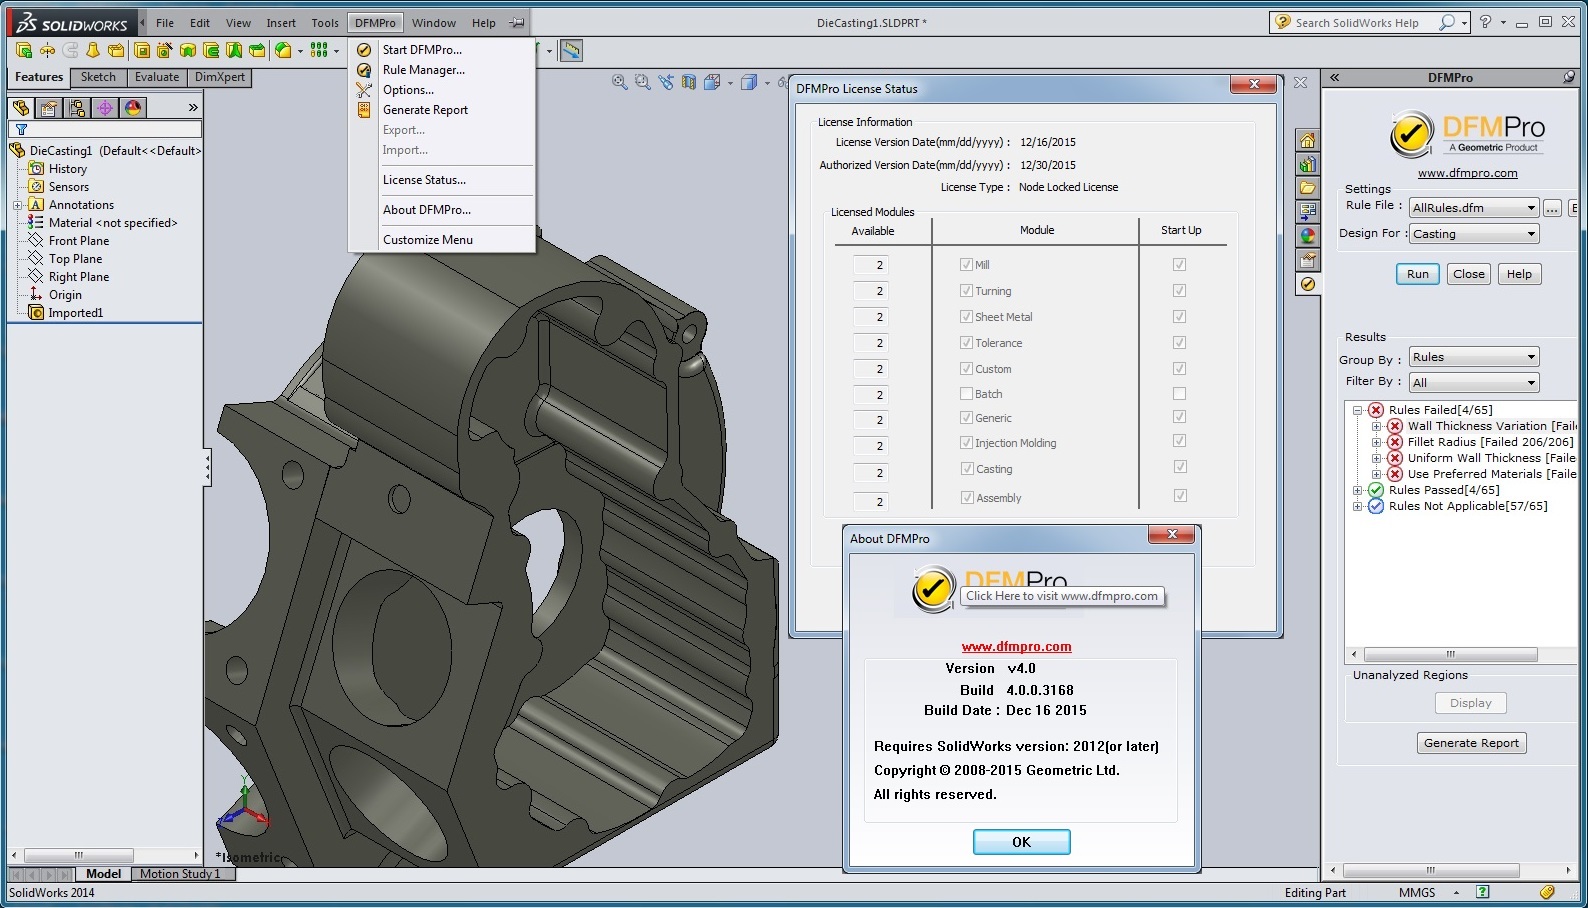The image size is (1588, 908).
Task: Toggle the Mill module checkbox
Action: click(x=966, y=264)
